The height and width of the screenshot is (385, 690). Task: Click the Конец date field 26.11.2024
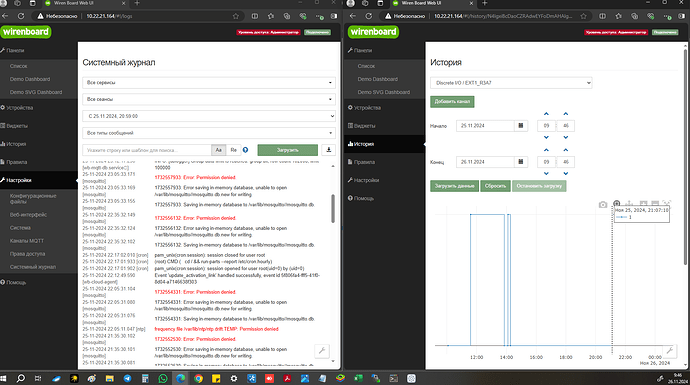pyautogui.click(x=485, y=162)
